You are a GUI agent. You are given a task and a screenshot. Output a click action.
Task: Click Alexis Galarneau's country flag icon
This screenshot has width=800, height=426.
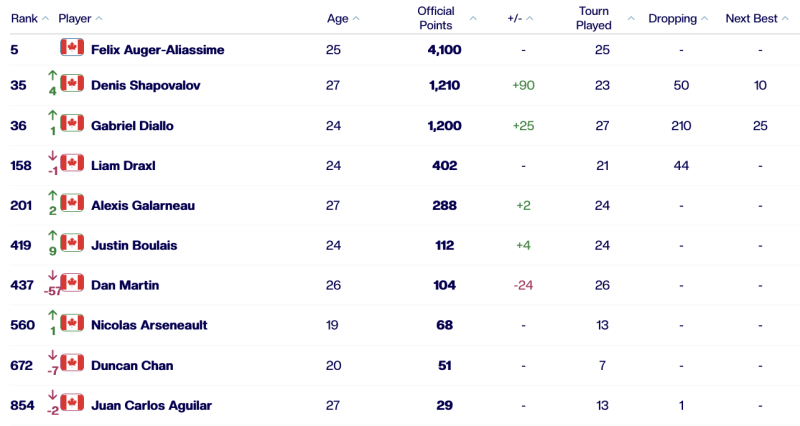point(71,203)
